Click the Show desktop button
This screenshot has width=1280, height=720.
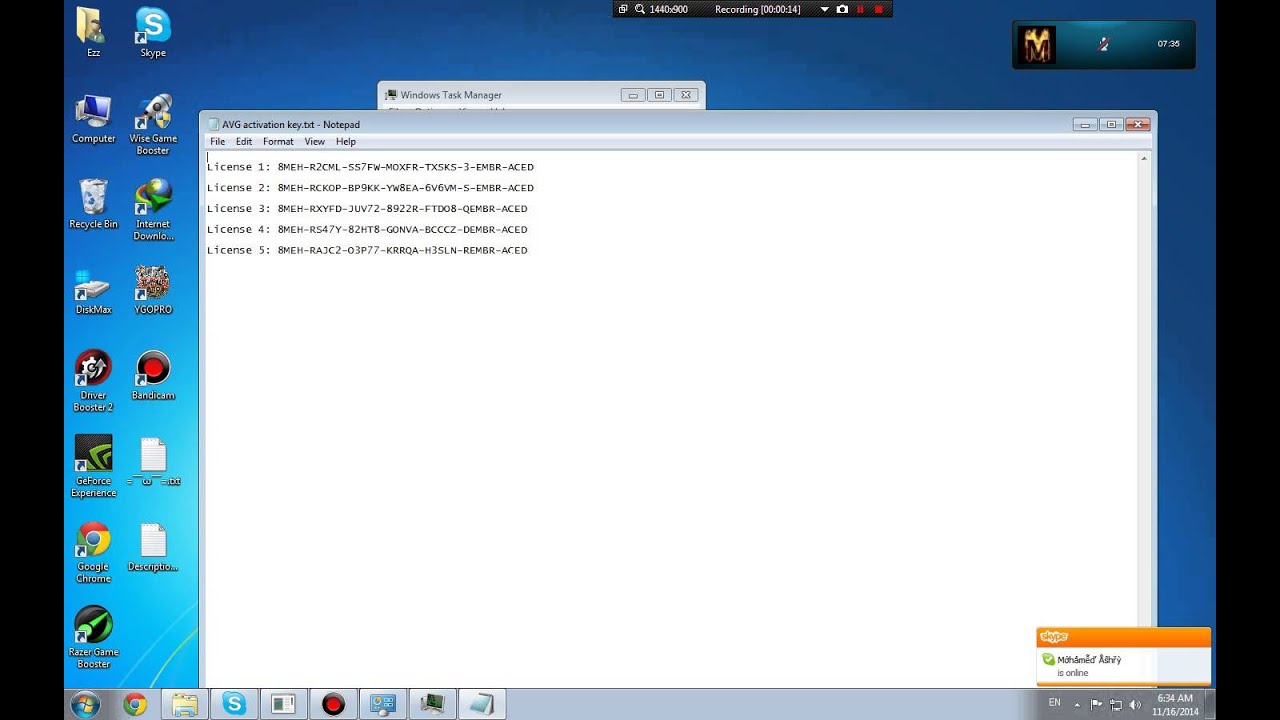click(1210, 704)
